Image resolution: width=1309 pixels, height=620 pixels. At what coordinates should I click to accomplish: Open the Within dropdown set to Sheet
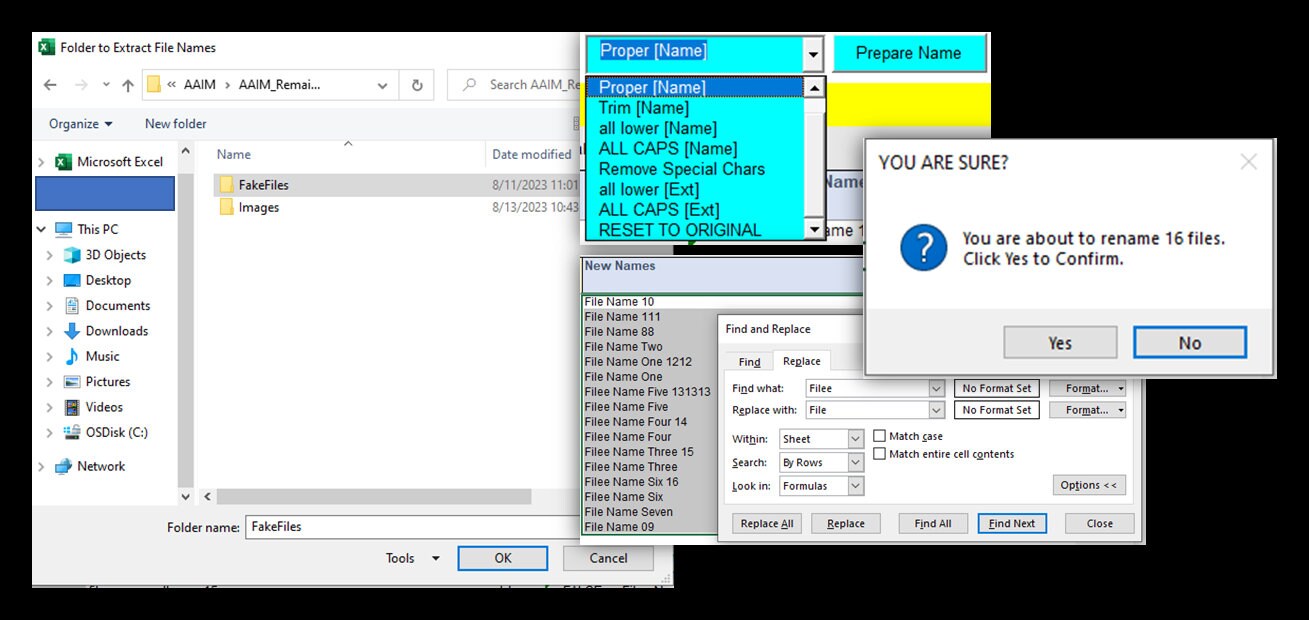820,438
